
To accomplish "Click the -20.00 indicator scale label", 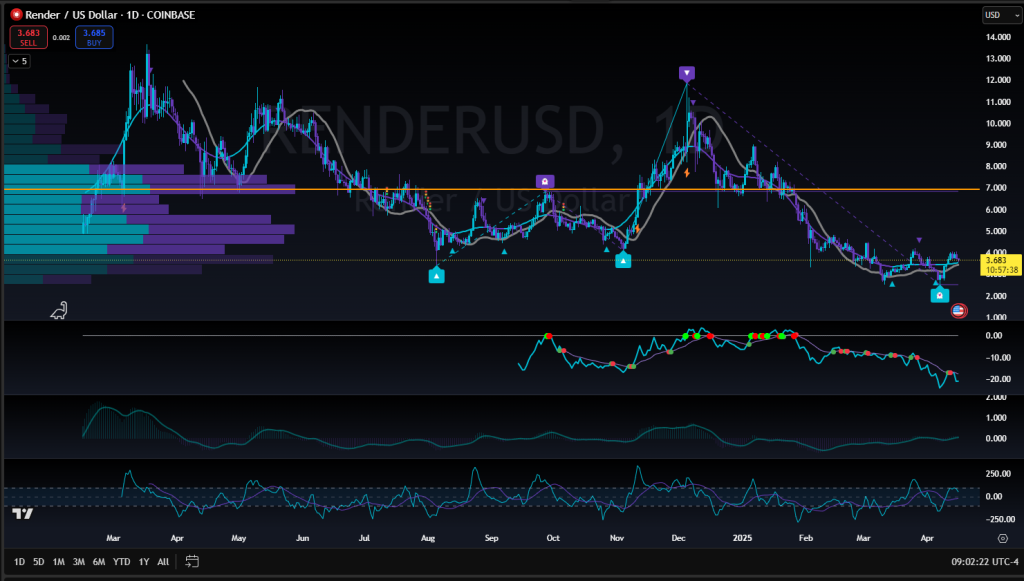I will point(998,379).
